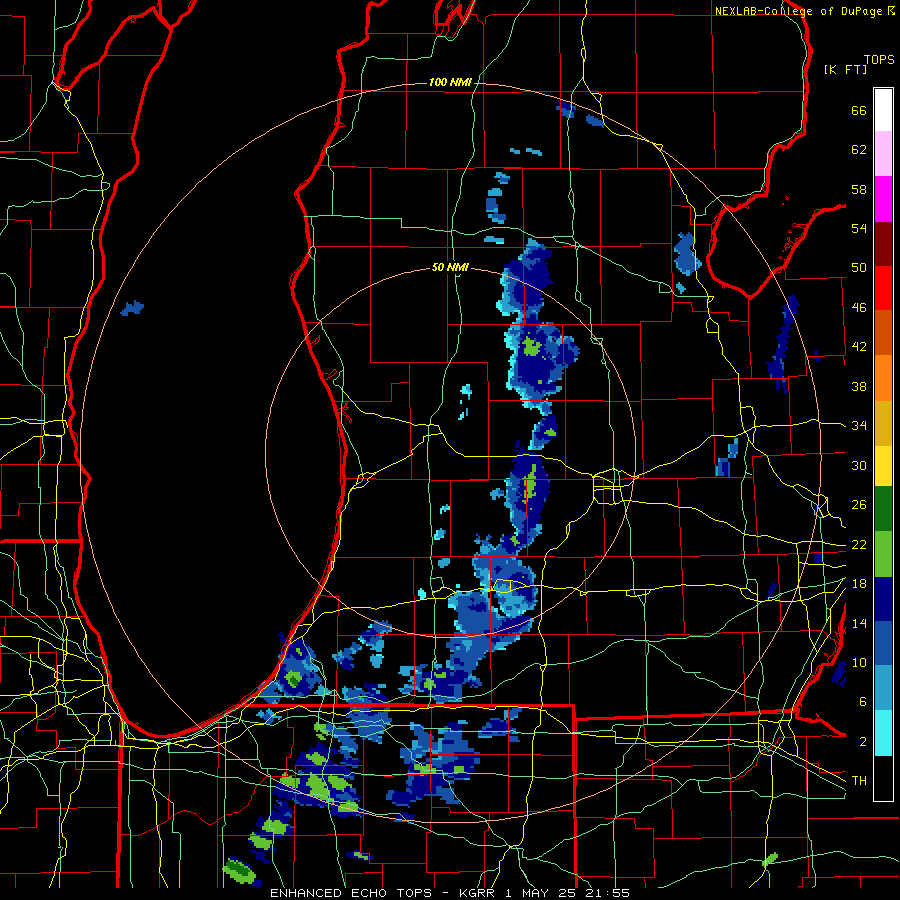The image size is (900, 900).
Task: Click the 21:55 timestamp text
Action: point(607,893)
